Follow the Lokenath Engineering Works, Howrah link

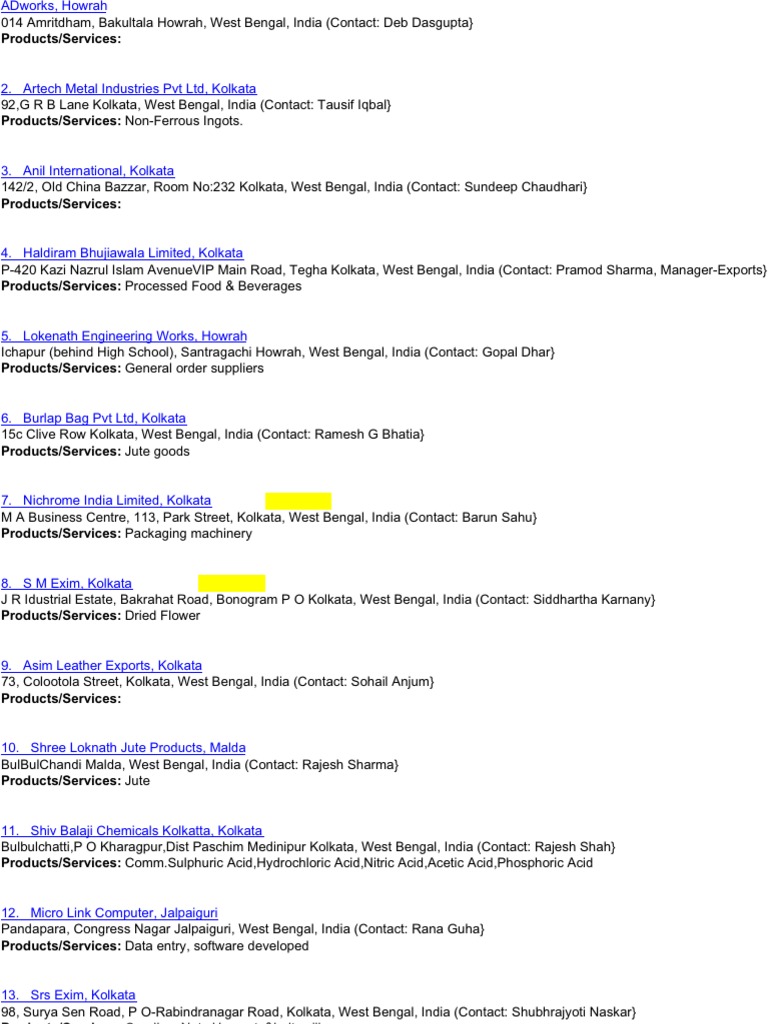(124, 336)
